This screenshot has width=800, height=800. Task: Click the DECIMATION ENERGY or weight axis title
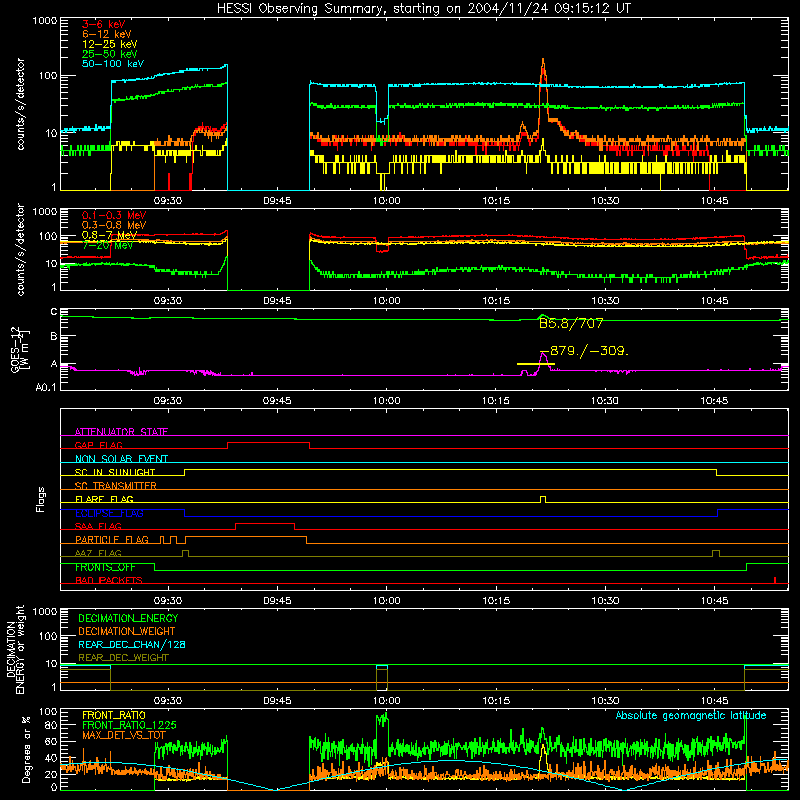(16, 649)
